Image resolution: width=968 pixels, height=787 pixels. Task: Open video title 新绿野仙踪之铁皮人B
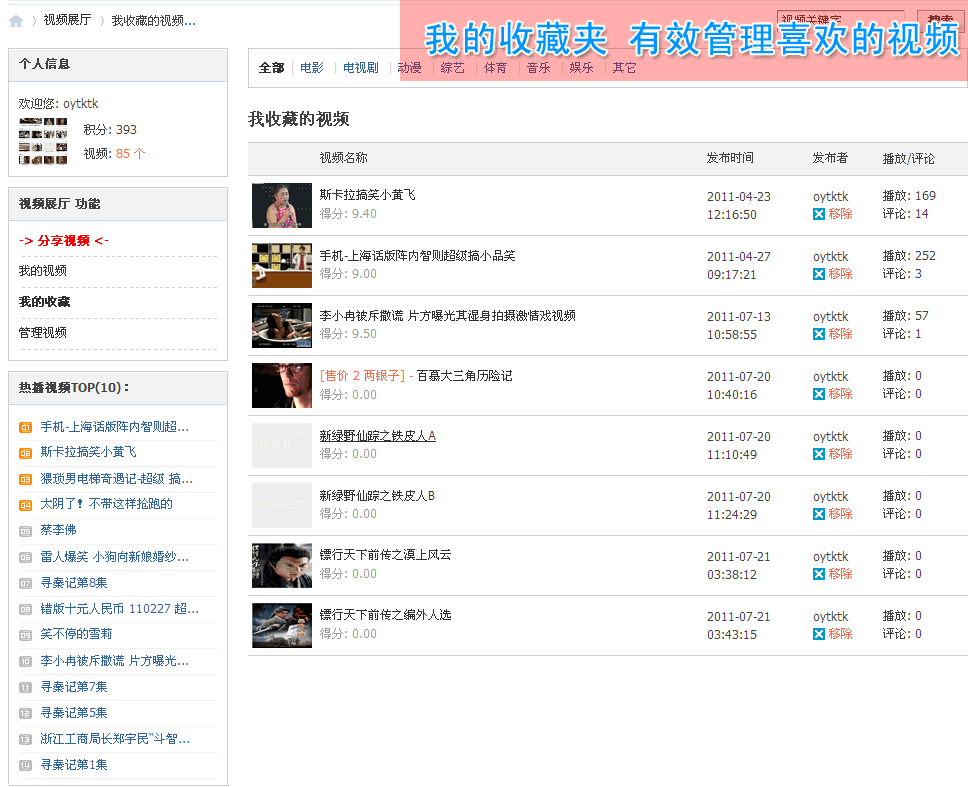point(377,496)
